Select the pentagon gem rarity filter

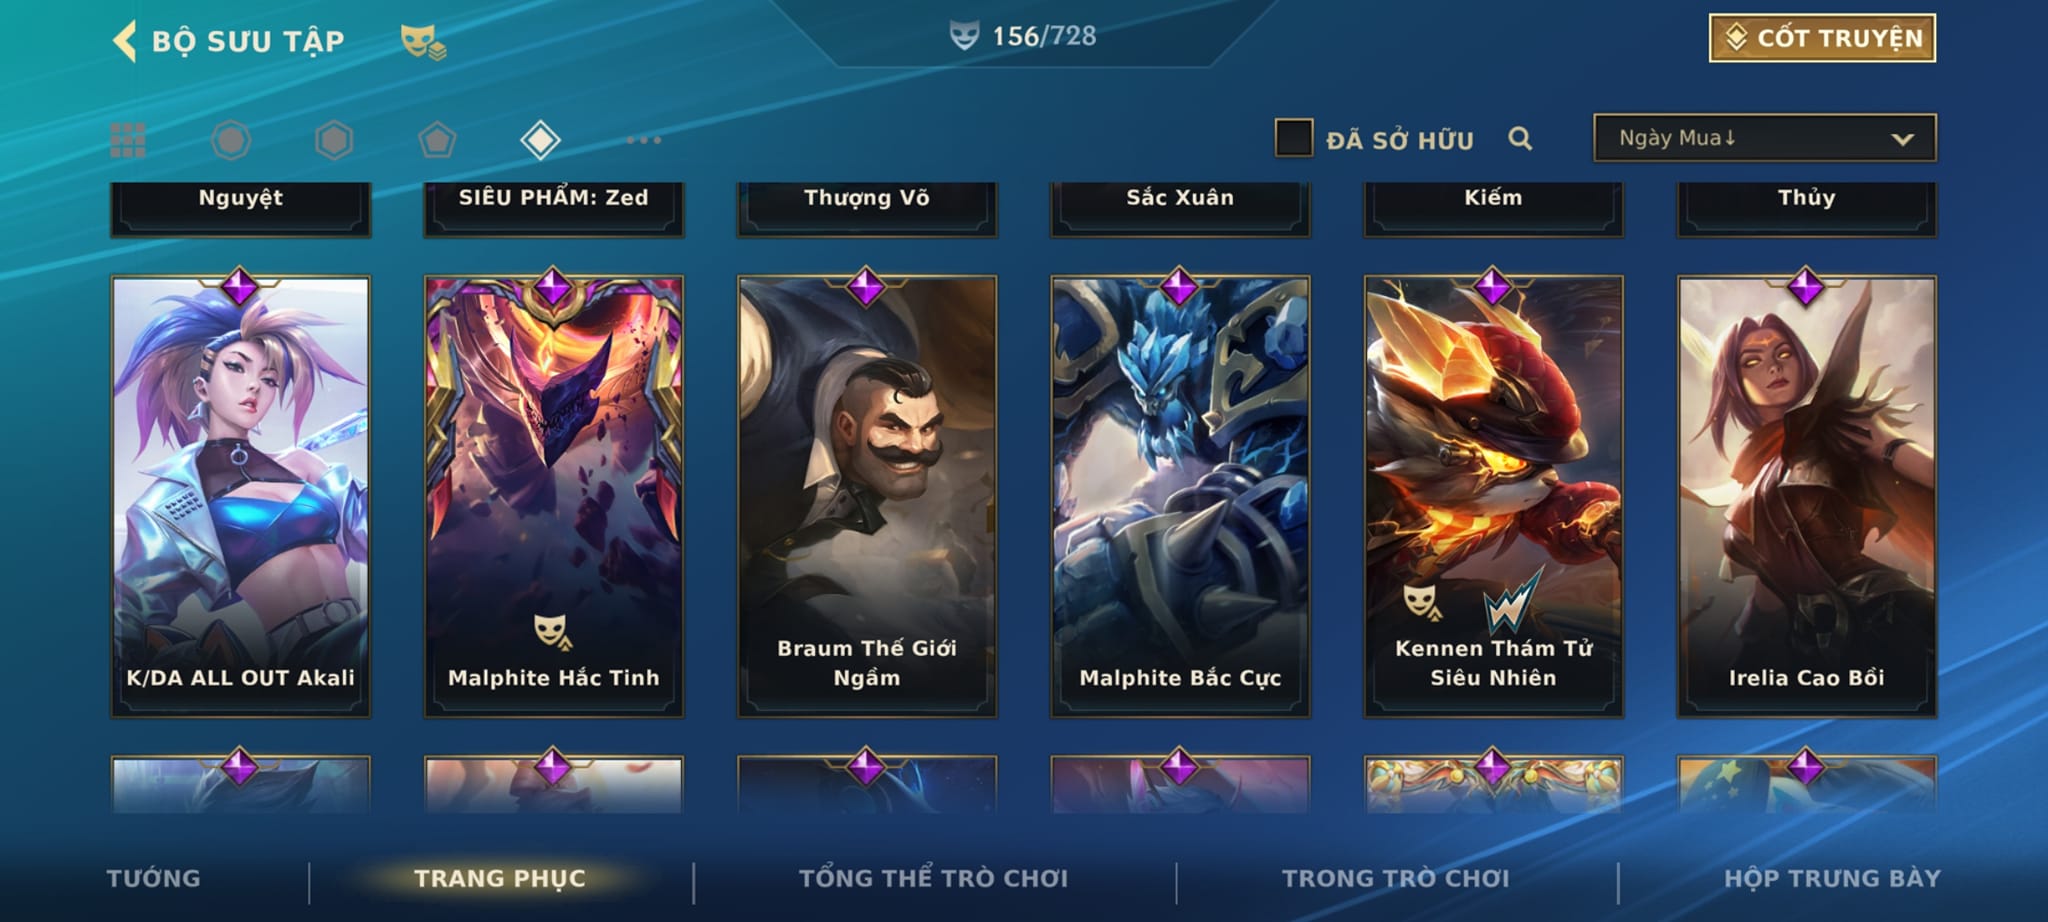click(x=437, y=140)
